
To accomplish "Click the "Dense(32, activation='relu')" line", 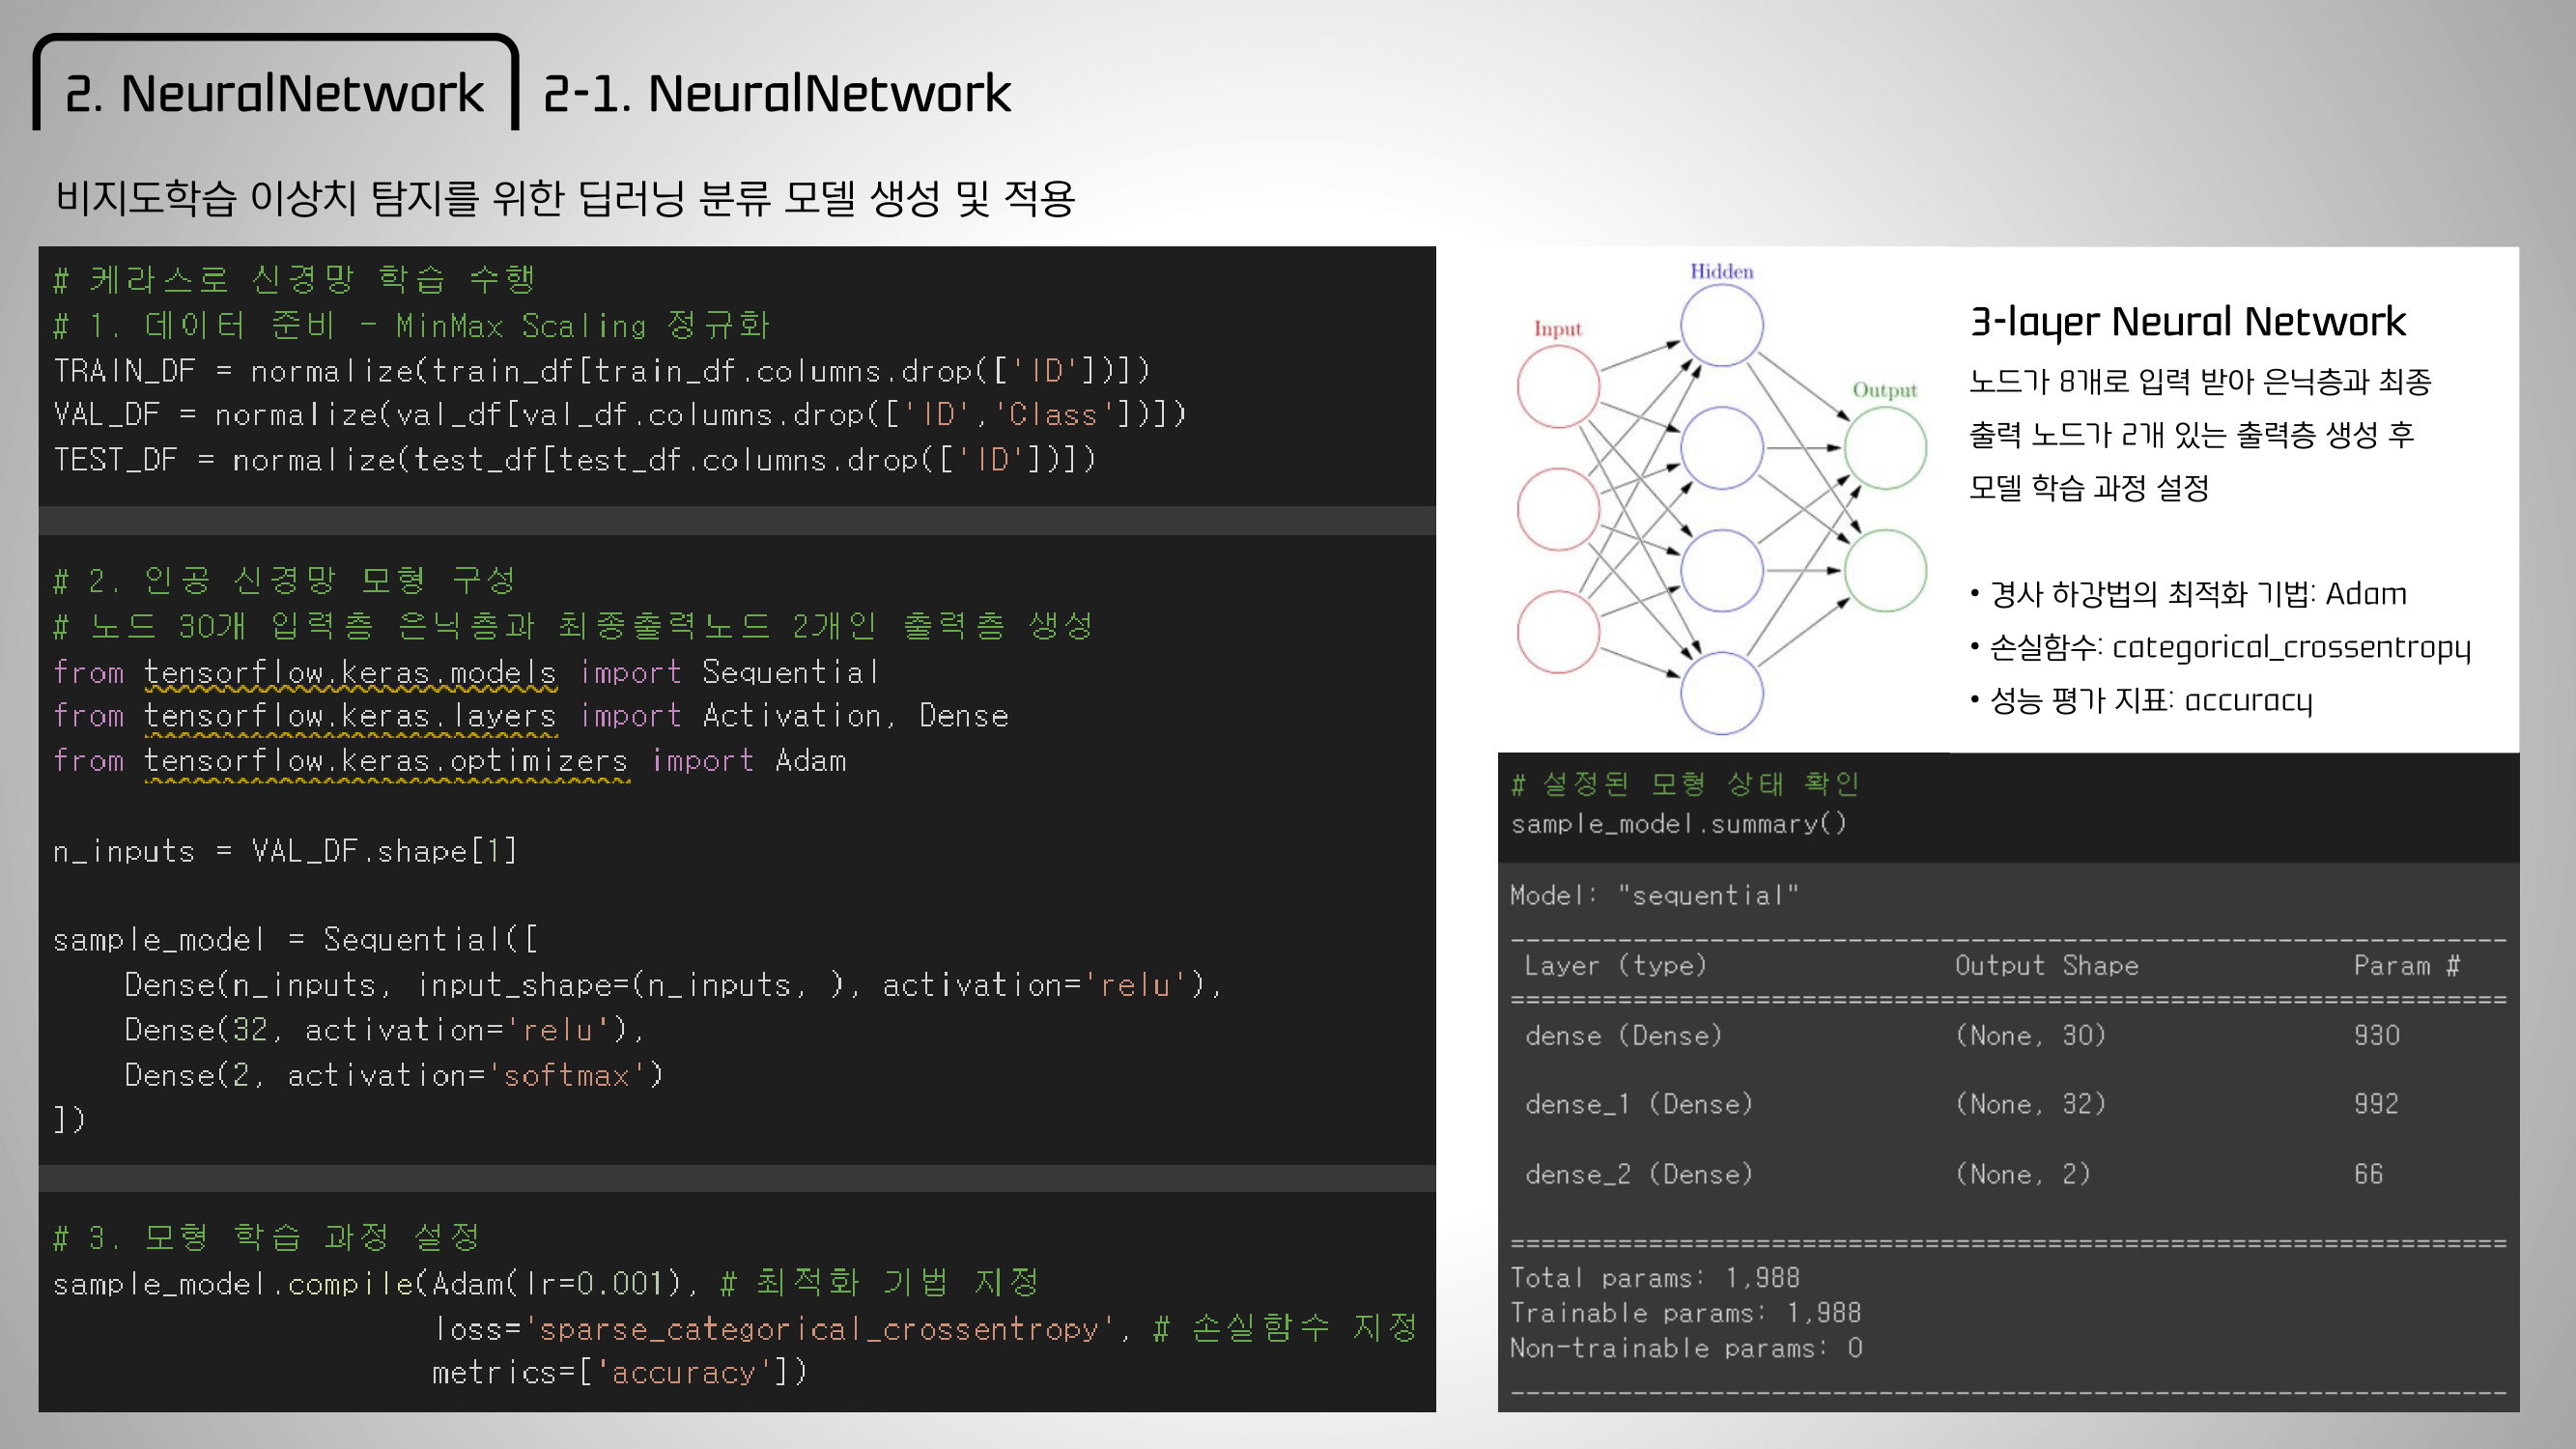I will coord(385,1030).
